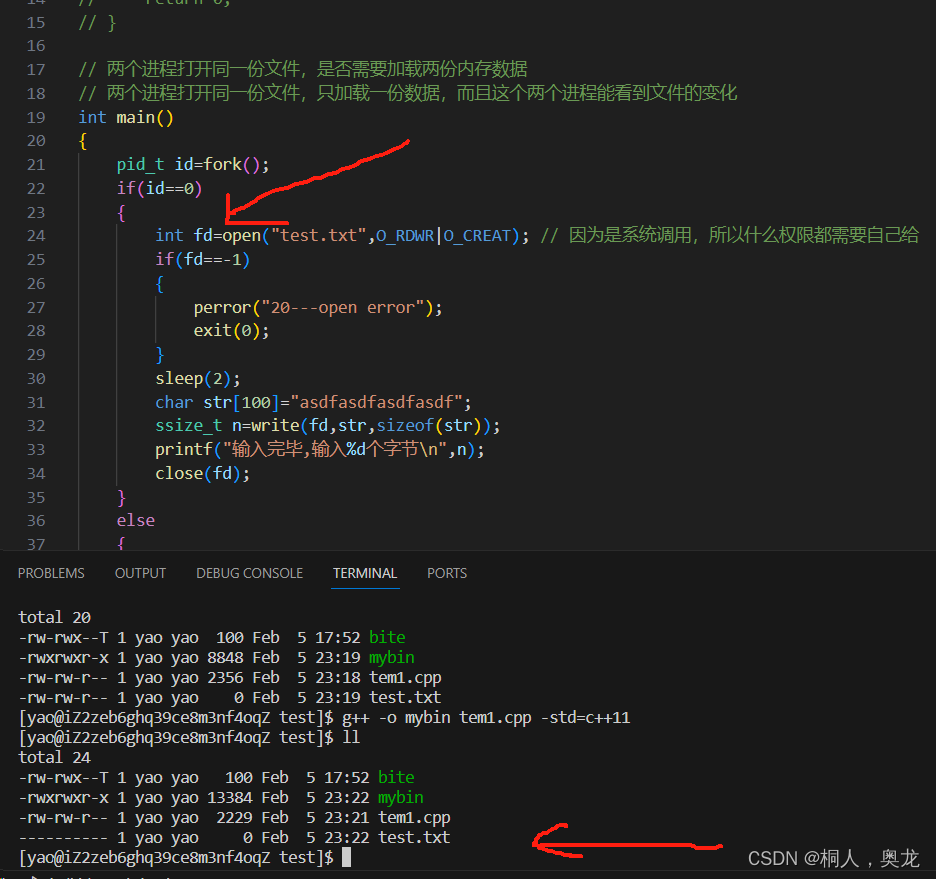Click the open("test.txt" call in code
Viewport: 936px width, 879px height.
click(x=294, y=236)
